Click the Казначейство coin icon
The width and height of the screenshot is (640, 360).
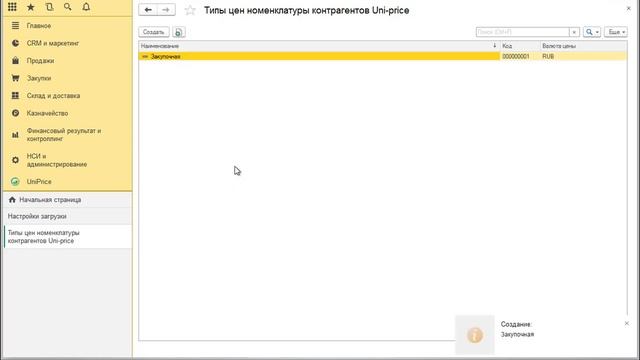16,113
